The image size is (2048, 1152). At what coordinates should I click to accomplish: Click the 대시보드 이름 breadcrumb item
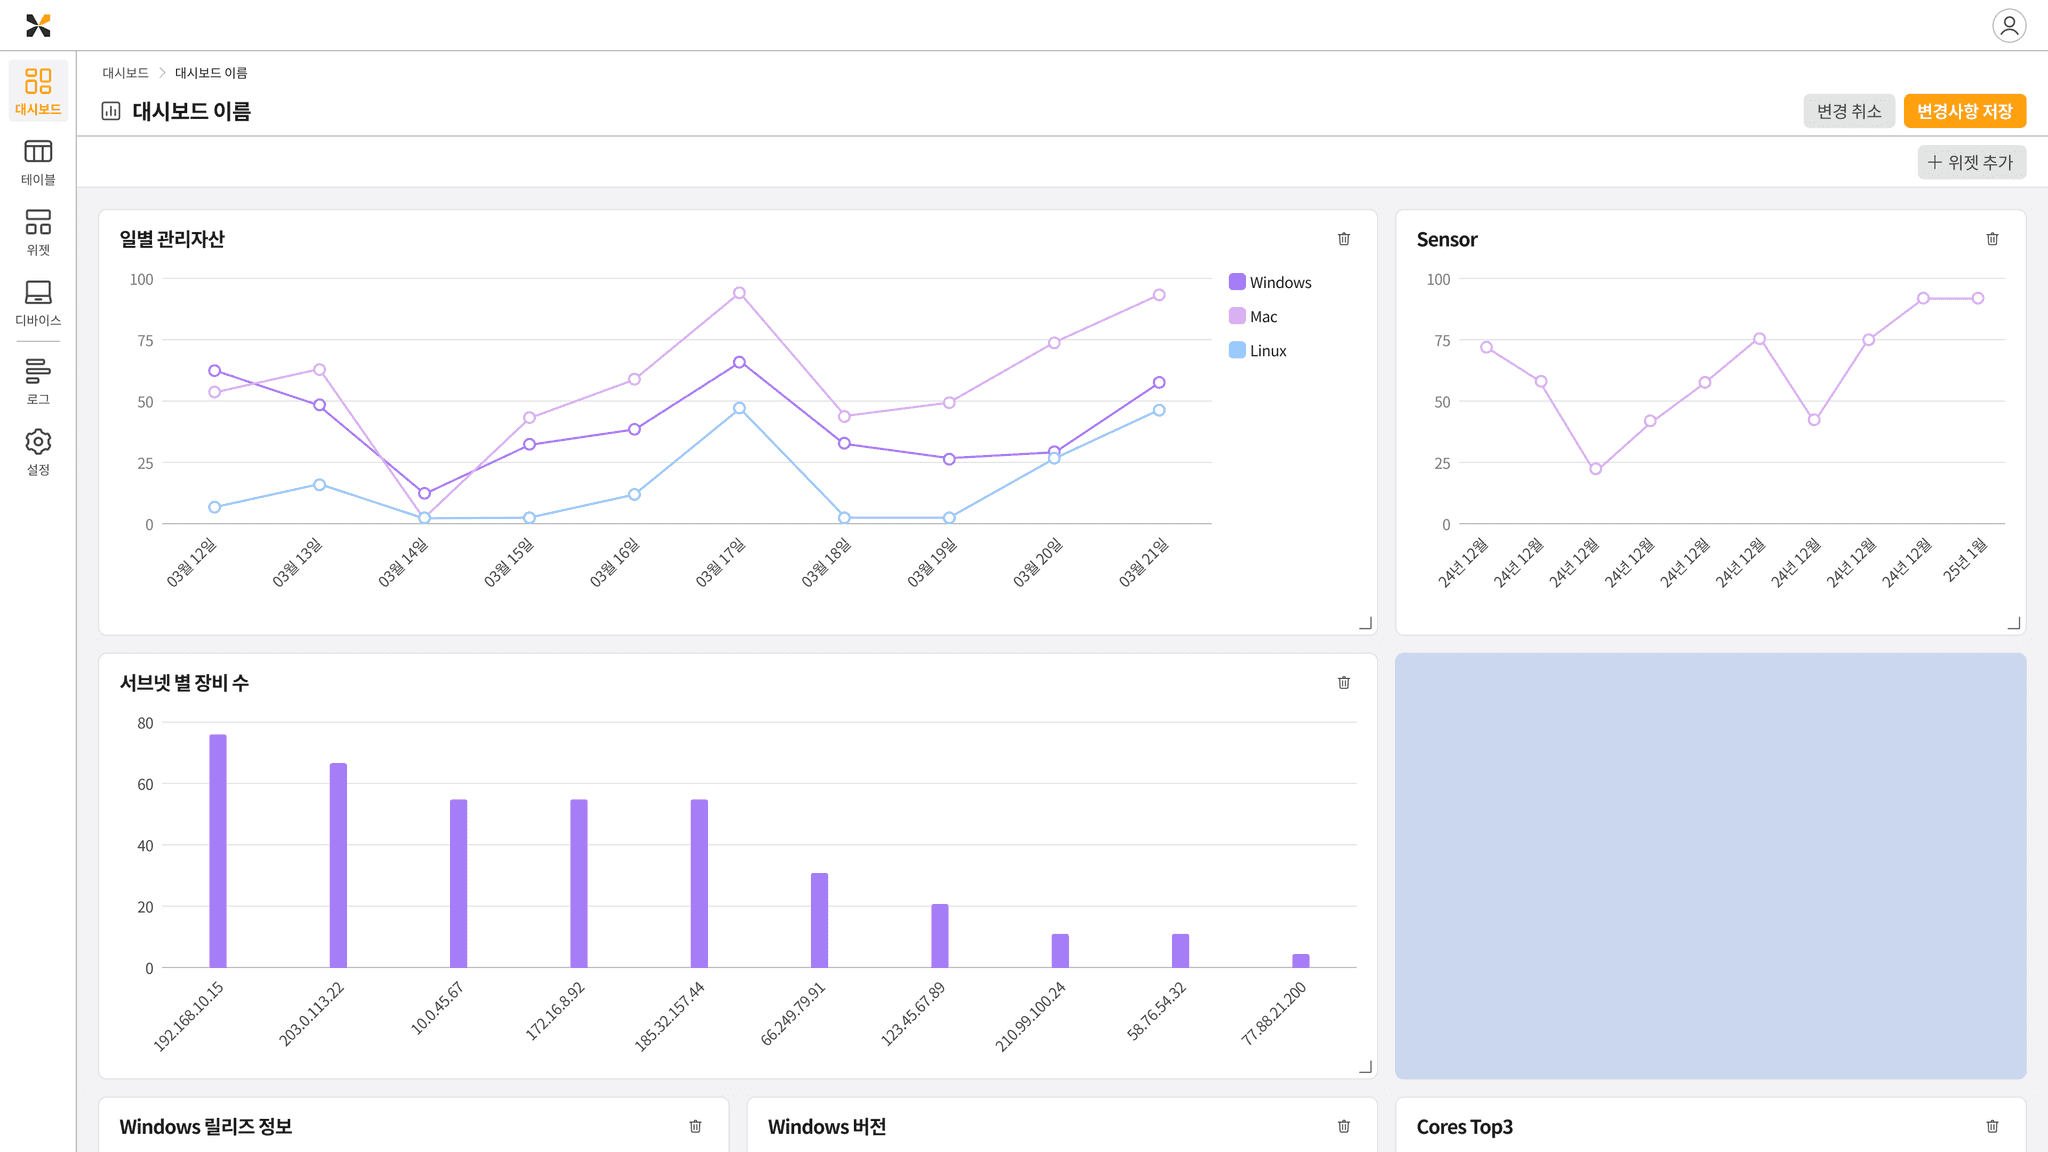tap(211, 73)
